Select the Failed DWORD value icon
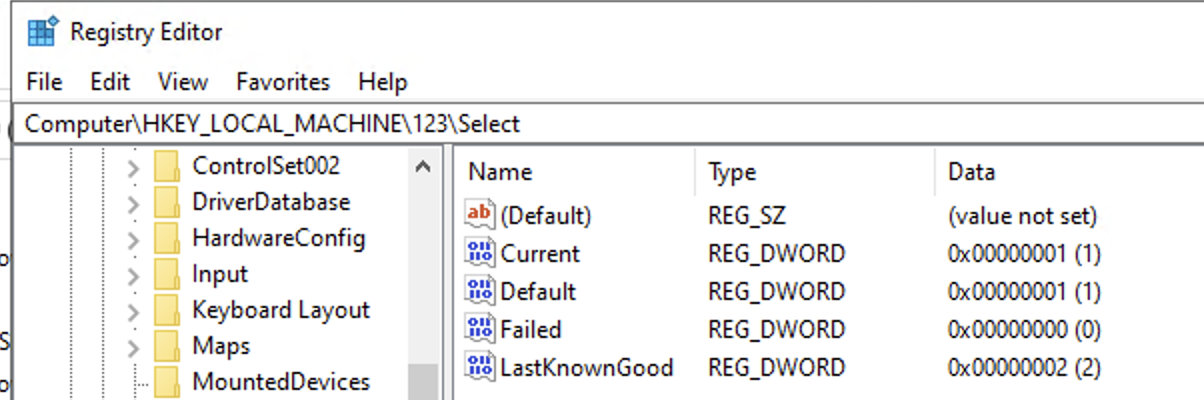This screenshot has width=1204, height=400. click(x=480, y=329)
